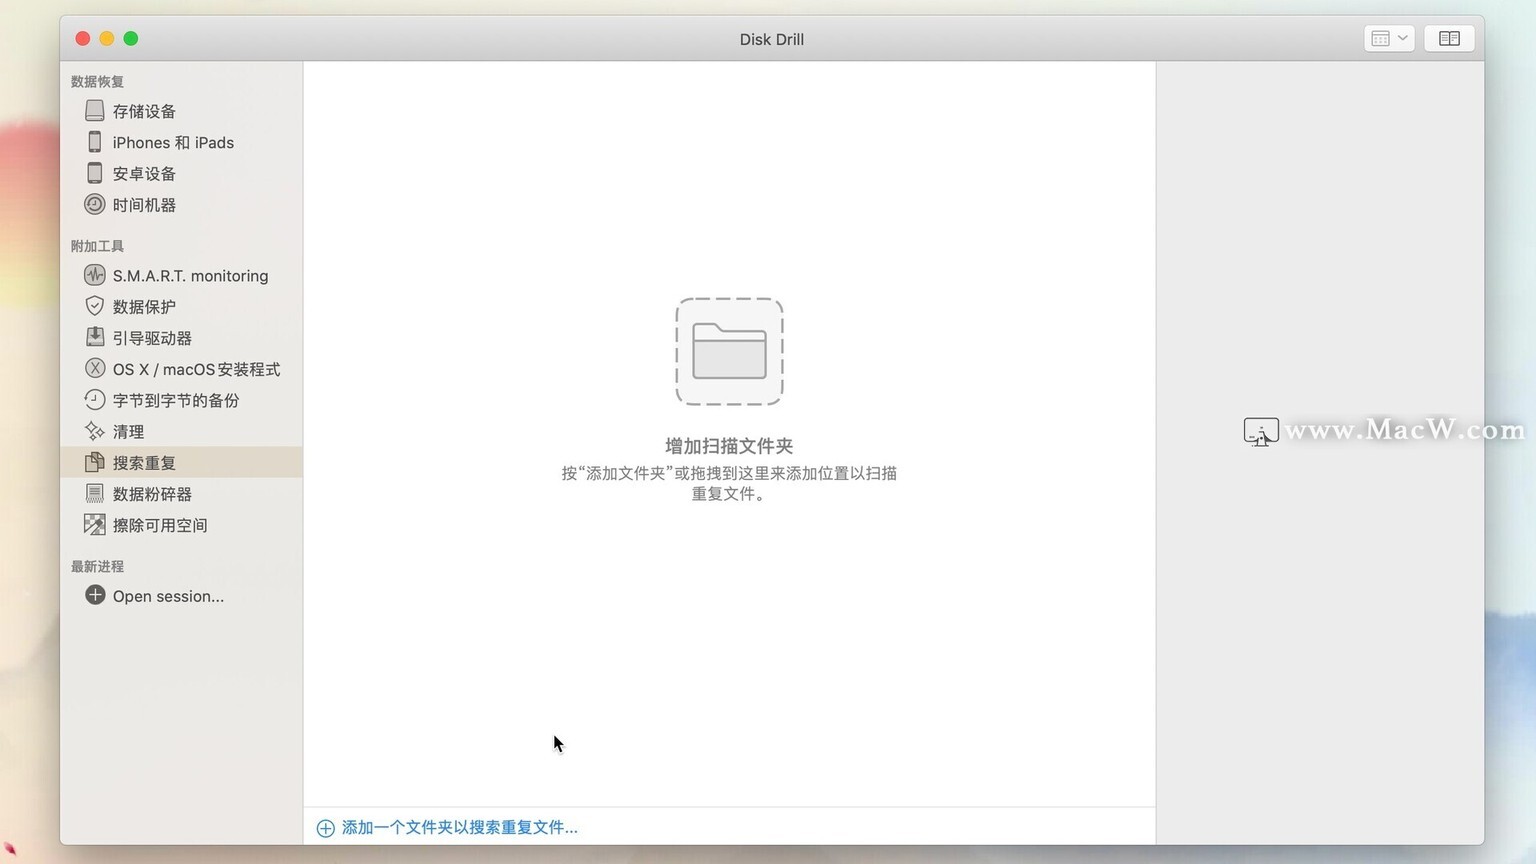Open 引导驱动器 tool
The width and height of the screenshot is (1536, 864).
pos(181,337)
